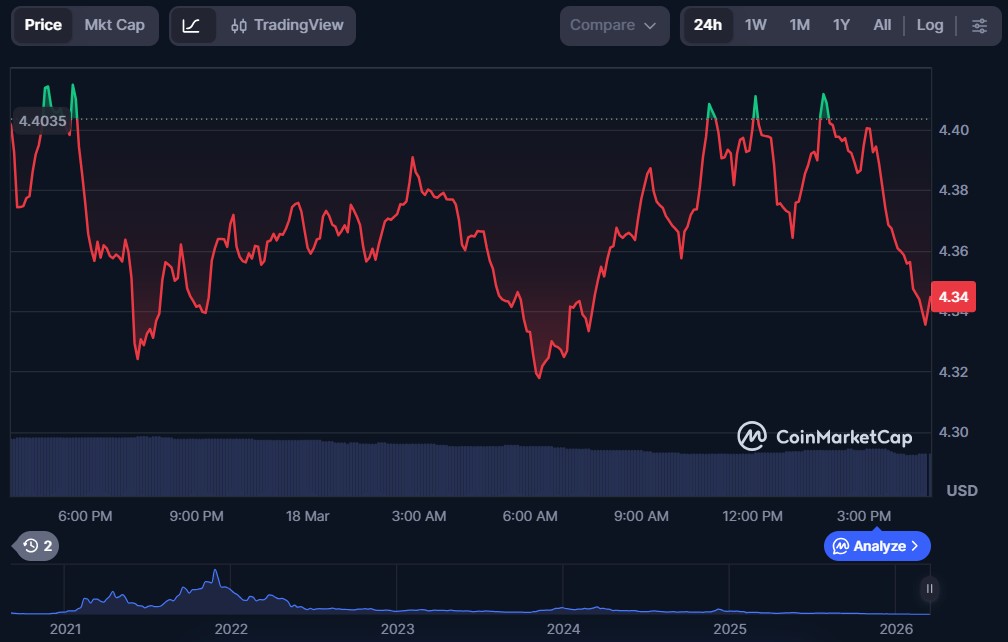The image size is (1008, 642).
Task: Switch chart to Mkt Cap view
Action: (114, 25)
